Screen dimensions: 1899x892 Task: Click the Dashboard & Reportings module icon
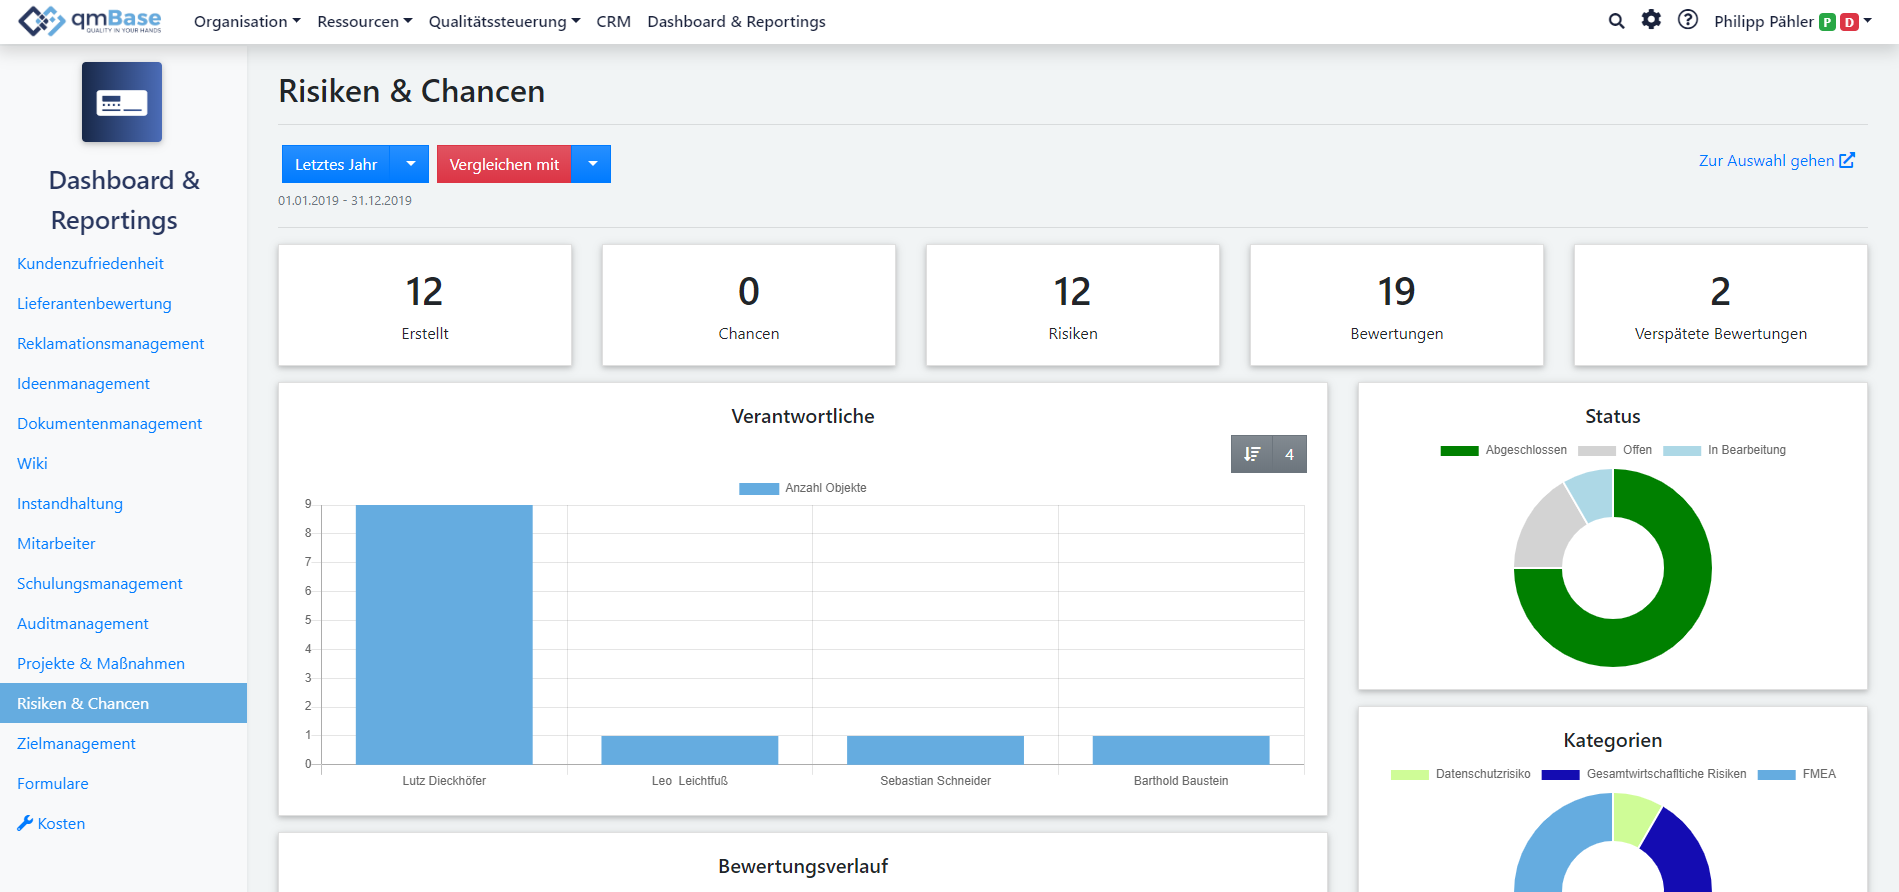point(122,102)
